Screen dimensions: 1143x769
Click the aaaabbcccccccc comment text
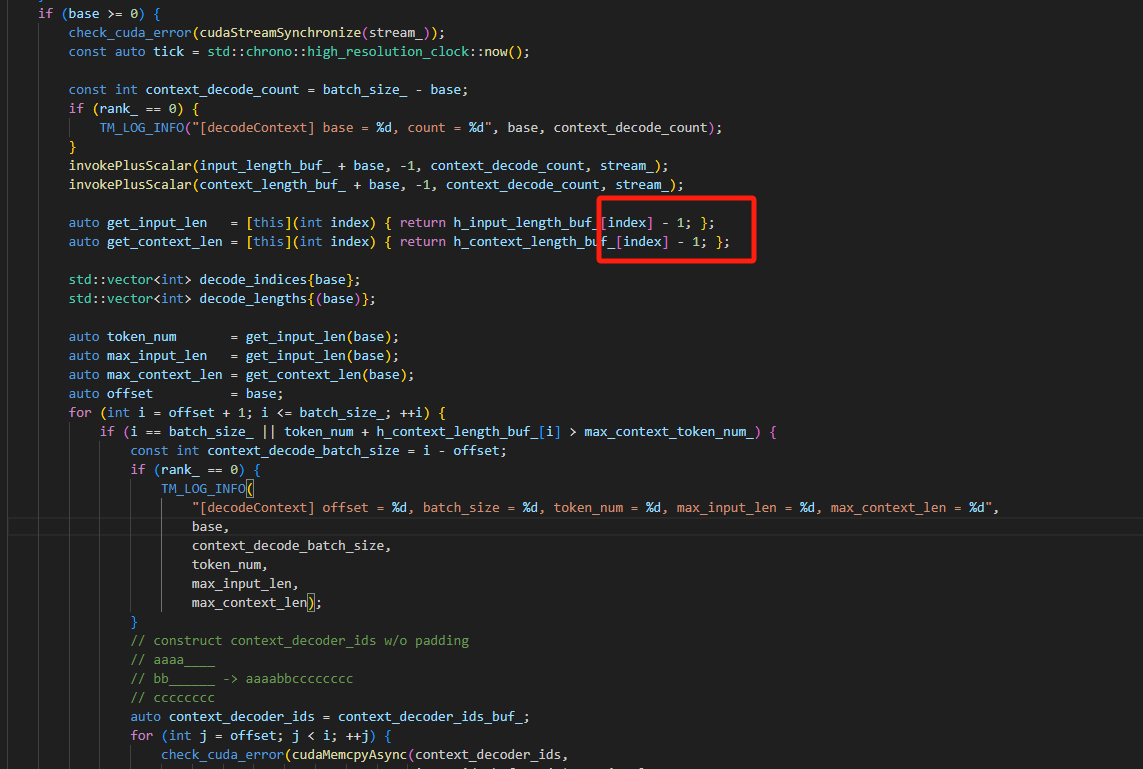coord(299,678)
